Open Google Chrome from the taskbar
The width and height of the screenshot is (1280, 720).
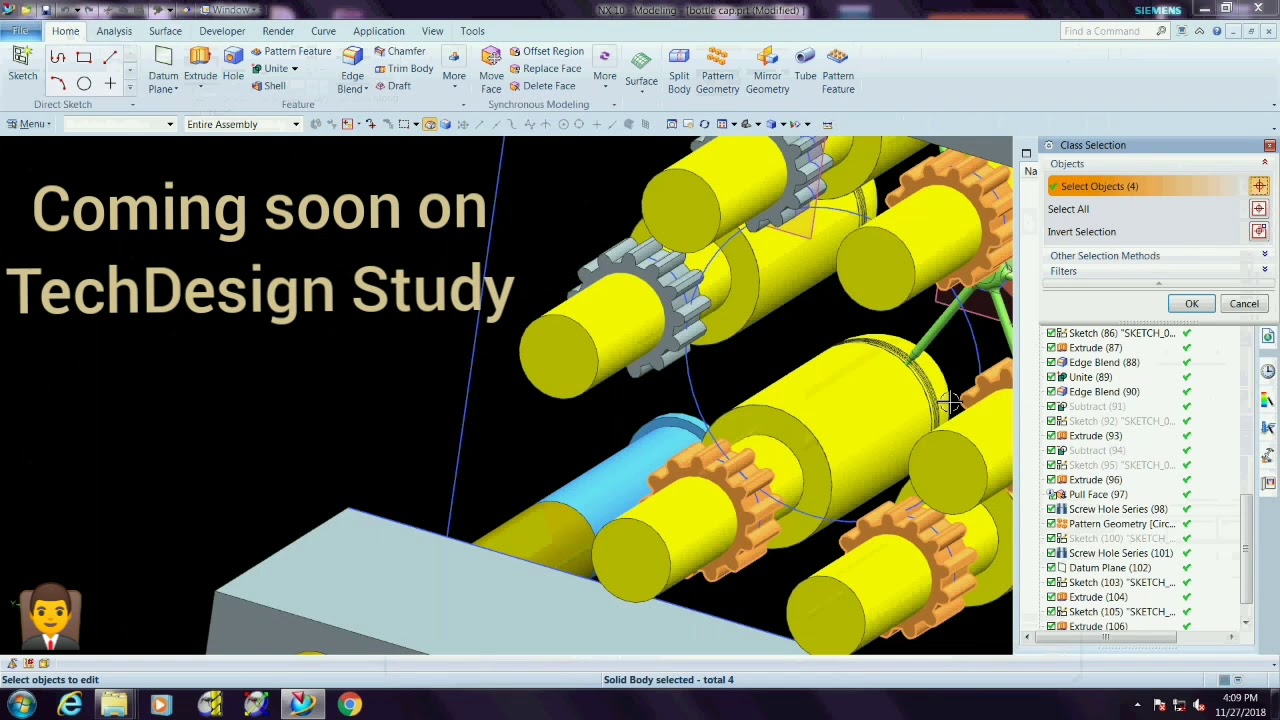pos(348,704)
